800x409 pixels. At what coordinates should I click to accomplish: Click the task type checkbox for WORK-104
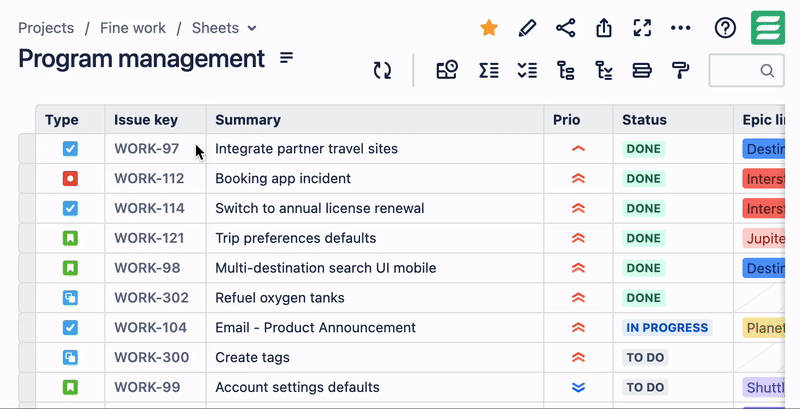[70, 328]
